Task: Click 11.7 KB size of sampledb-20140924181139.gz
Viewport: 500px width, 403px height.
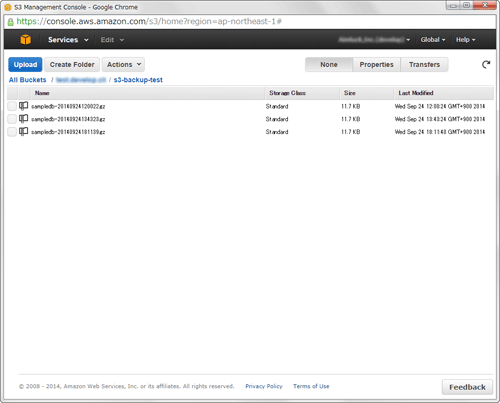Action: coord(350,132)
